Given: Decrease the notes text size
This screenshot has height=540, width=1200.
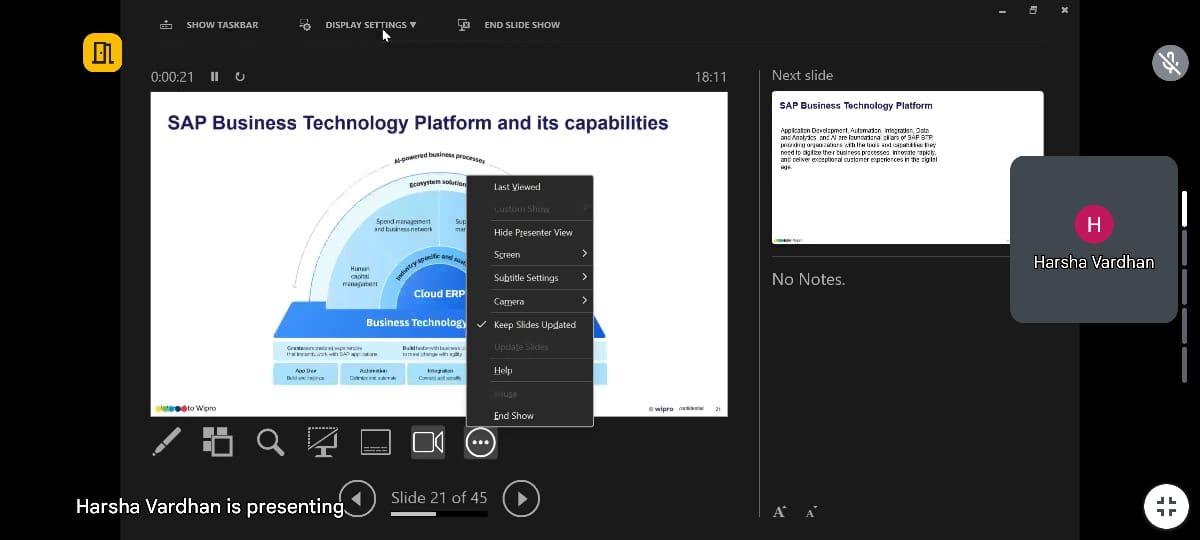Looking at the screenshot, I should click(811, 512).
